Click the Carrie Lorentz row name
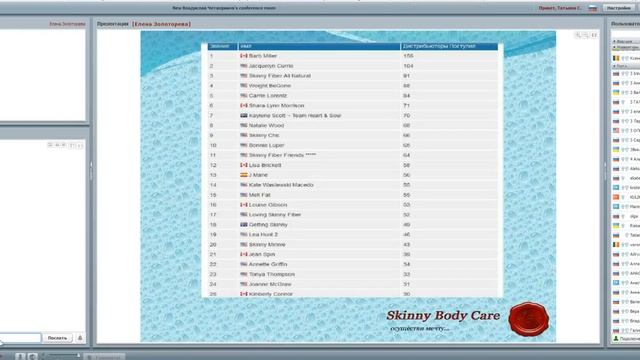 (x=268, y=96)
